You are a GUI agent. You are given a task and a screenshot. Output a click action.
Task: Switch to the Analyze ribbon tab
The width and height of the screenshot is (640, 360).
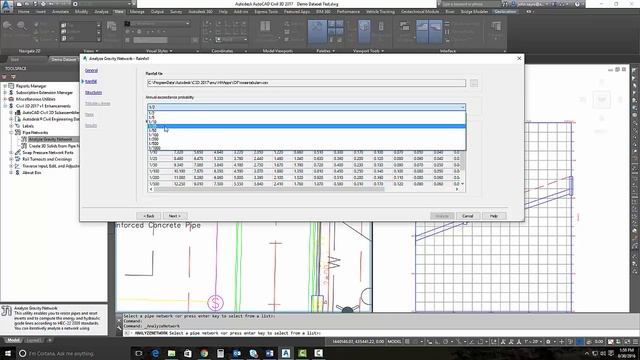coord(101,11)
